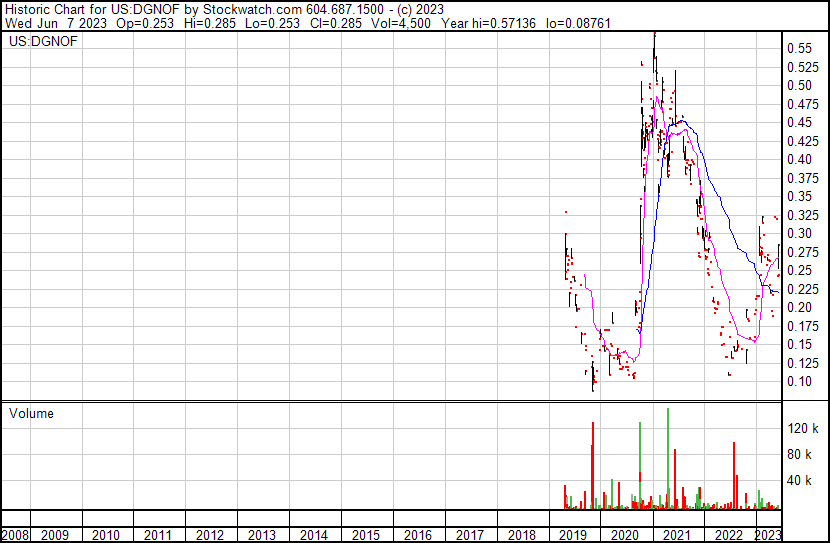Click the 2023 year label
This screenshot has width=830, height=543.
point(769,535)
